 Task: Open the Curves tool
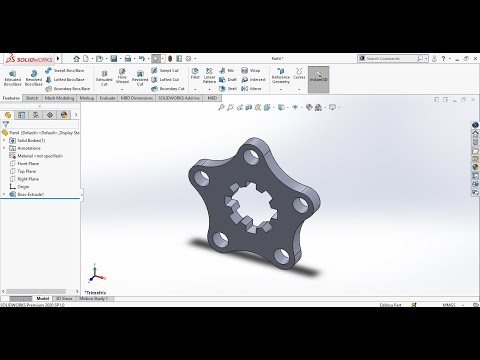tap(299, 74)
